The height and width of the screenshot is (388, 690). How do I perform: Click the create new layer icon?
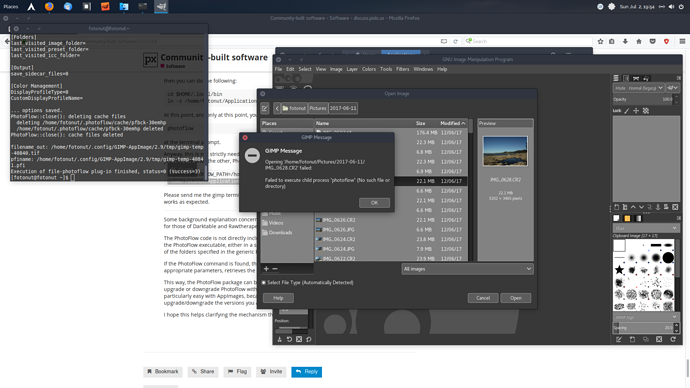617,207
